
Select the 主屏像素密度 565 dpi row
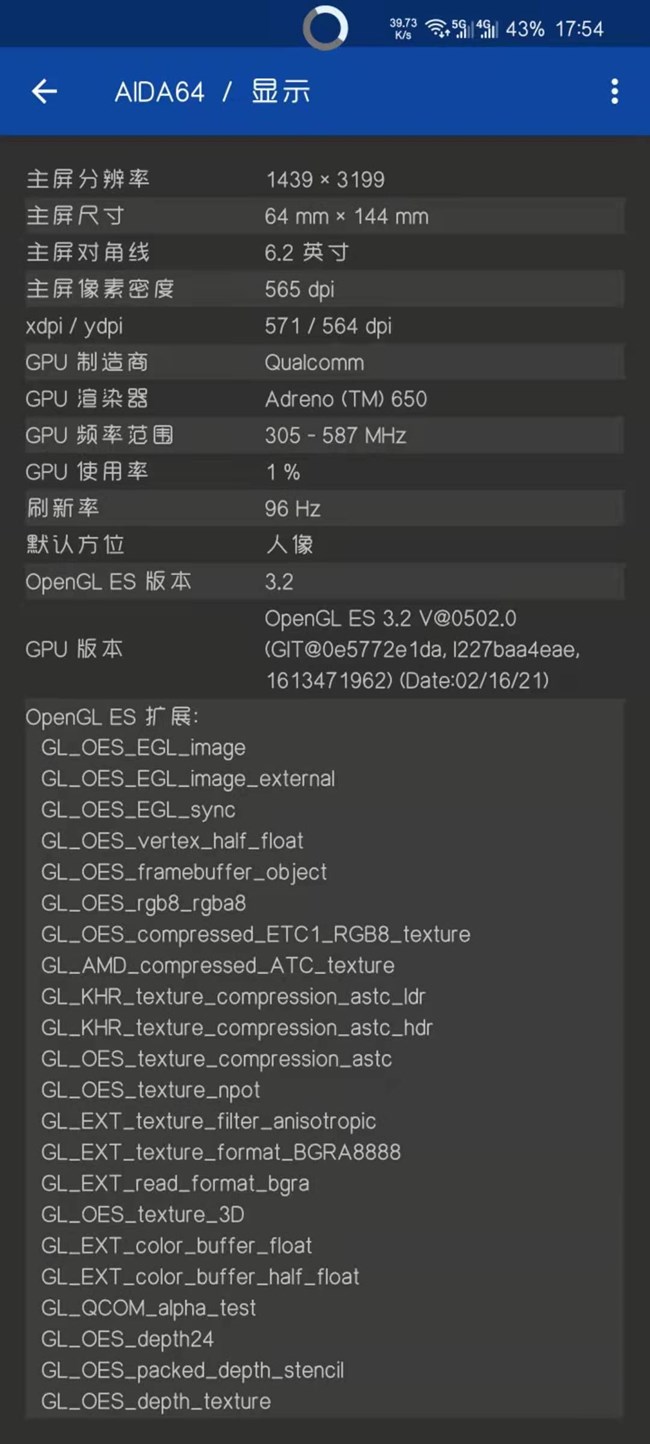click(x=324, y=290)
